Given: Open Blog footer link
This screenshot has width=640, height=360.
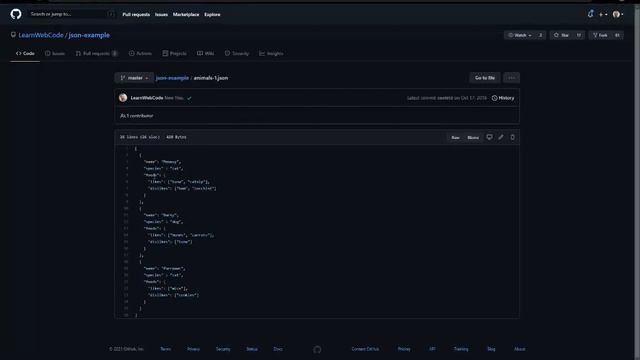Looking at the screenshot, I should coord(491,349).
